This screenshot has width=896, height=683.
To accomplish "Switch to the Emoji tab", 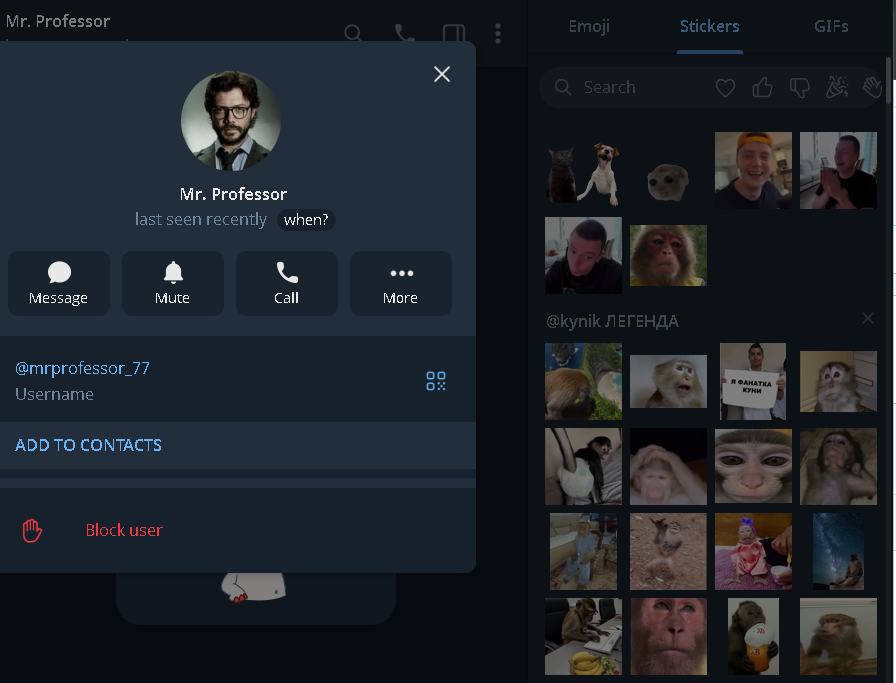I will pos(589,26).
